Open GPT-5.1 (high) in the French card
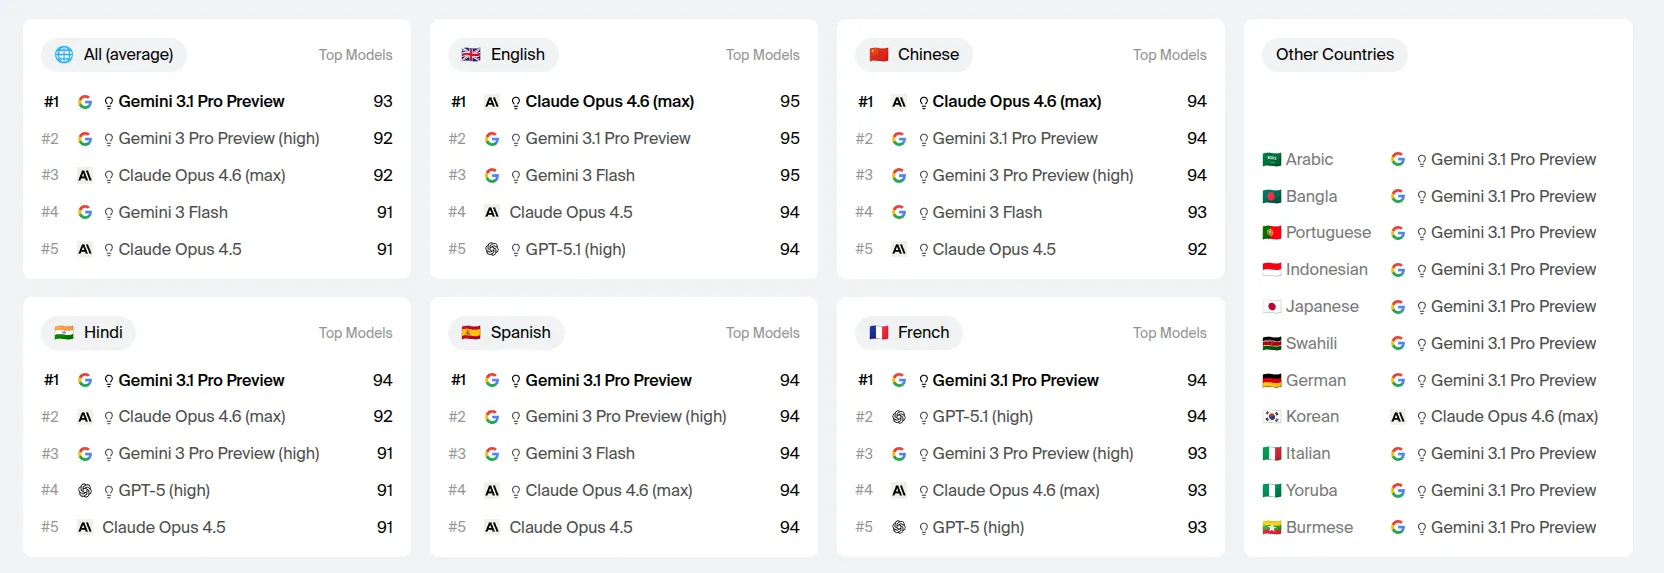 coord(982,416)
